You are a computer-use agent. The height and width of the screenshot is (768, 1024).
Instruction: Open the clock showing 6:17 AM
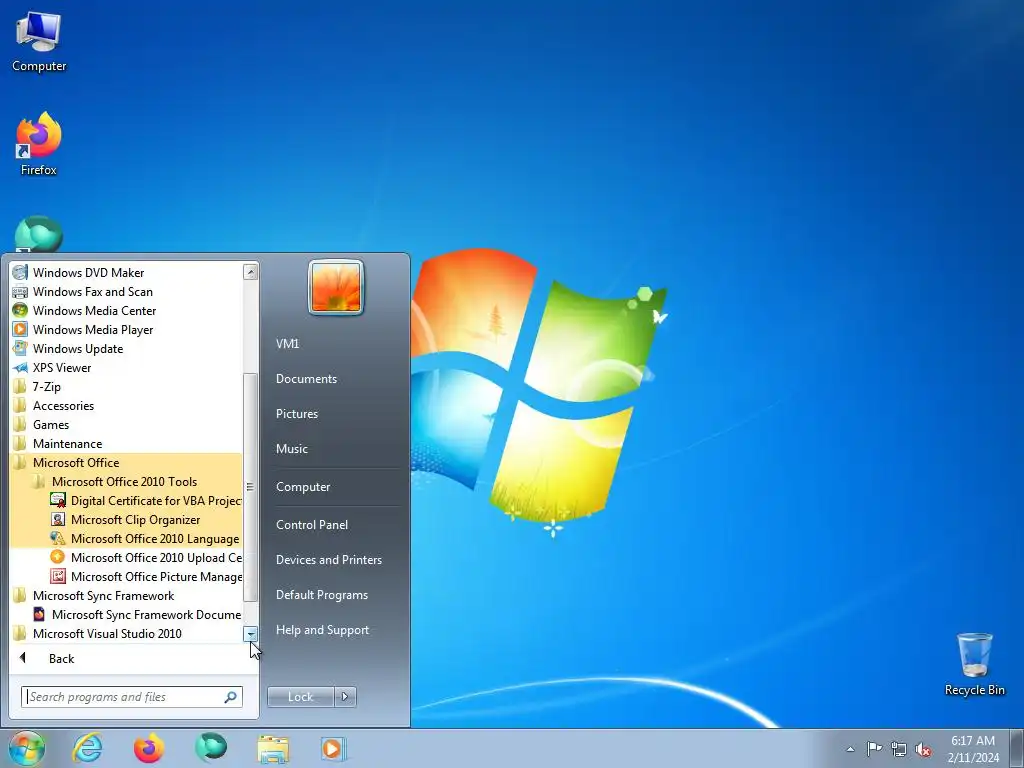pos(973,749)
